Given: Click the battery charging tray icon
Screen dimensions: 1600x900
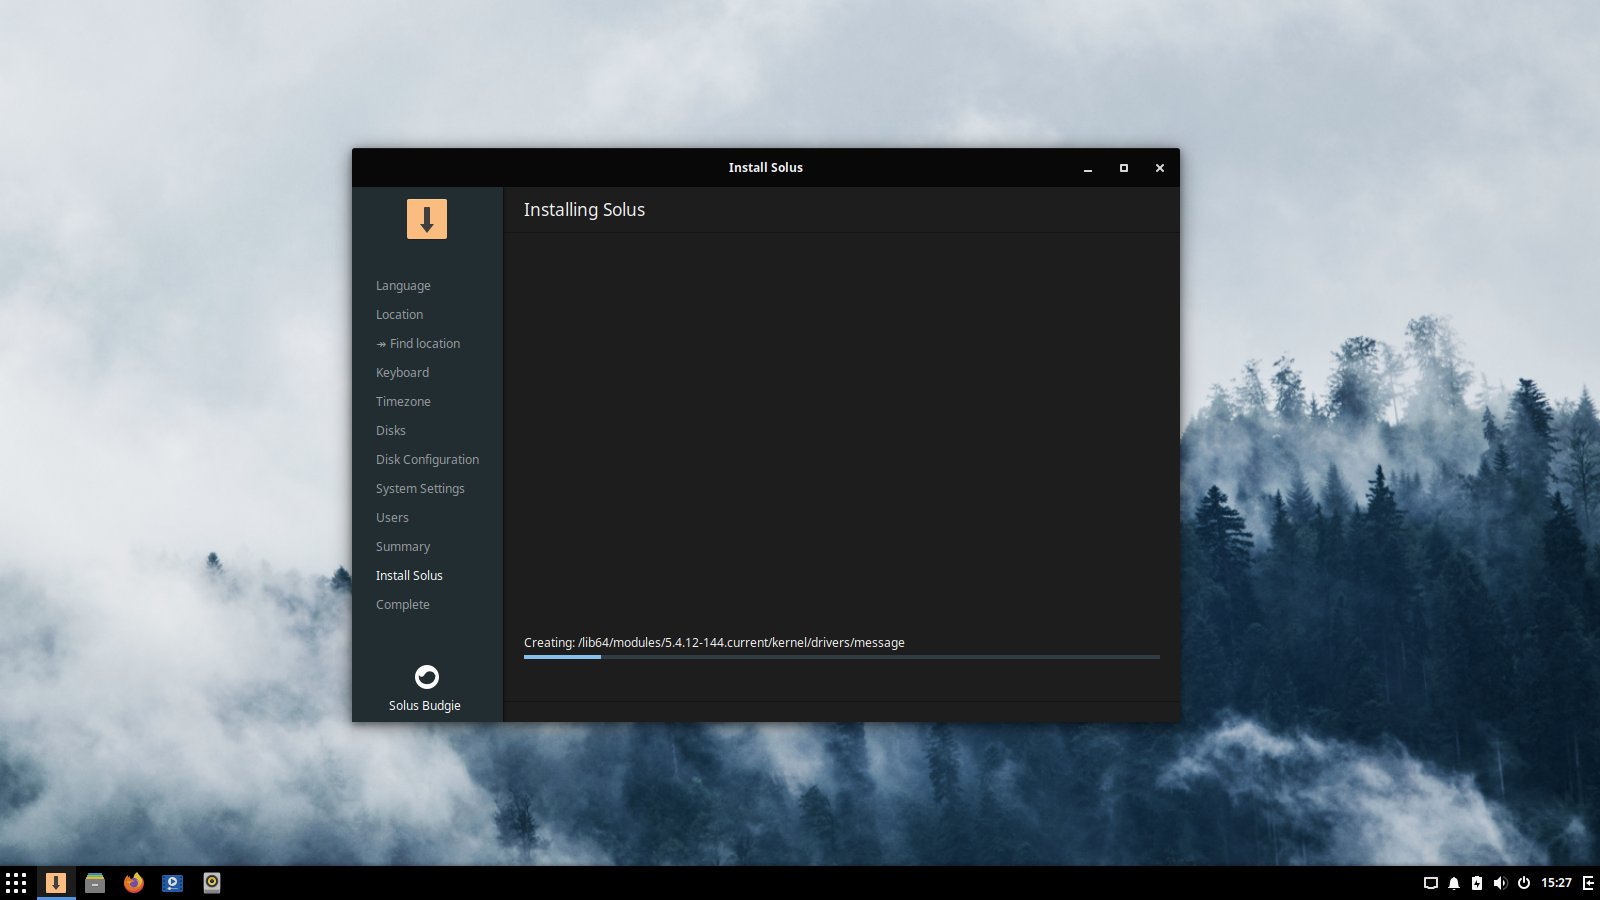Looking at the screenshot, I should (x=1477, y=883).
